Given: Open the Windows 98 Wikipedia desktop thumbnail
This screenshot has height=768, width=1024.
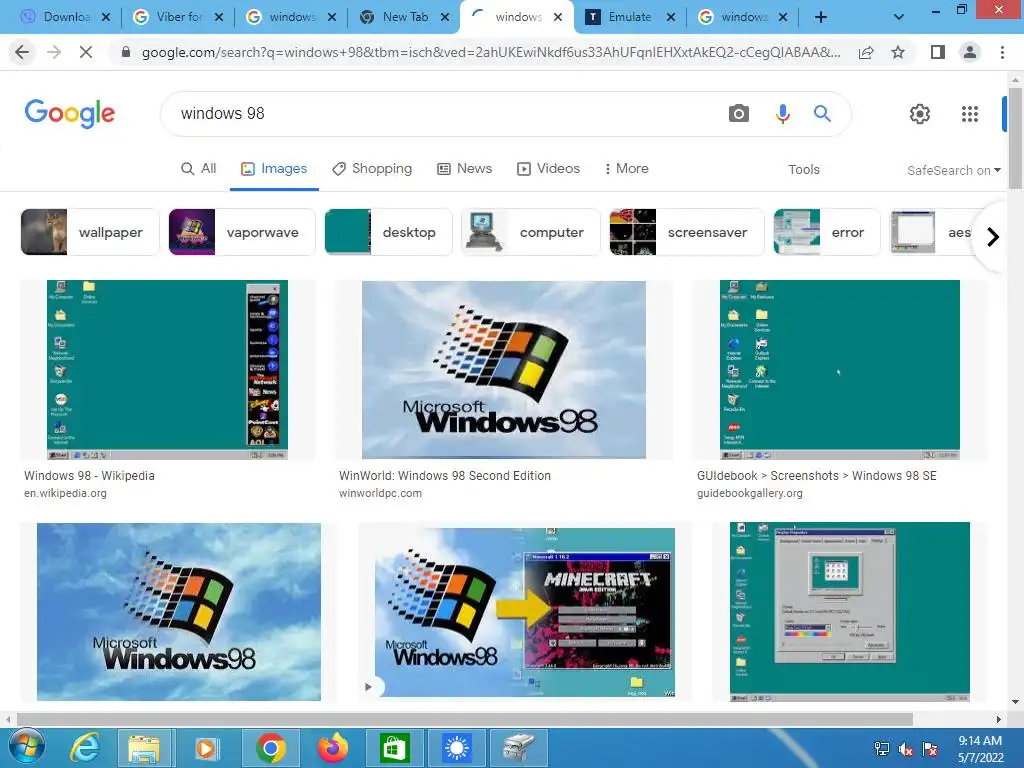Looking at the screenshot, I should point(167,370).
